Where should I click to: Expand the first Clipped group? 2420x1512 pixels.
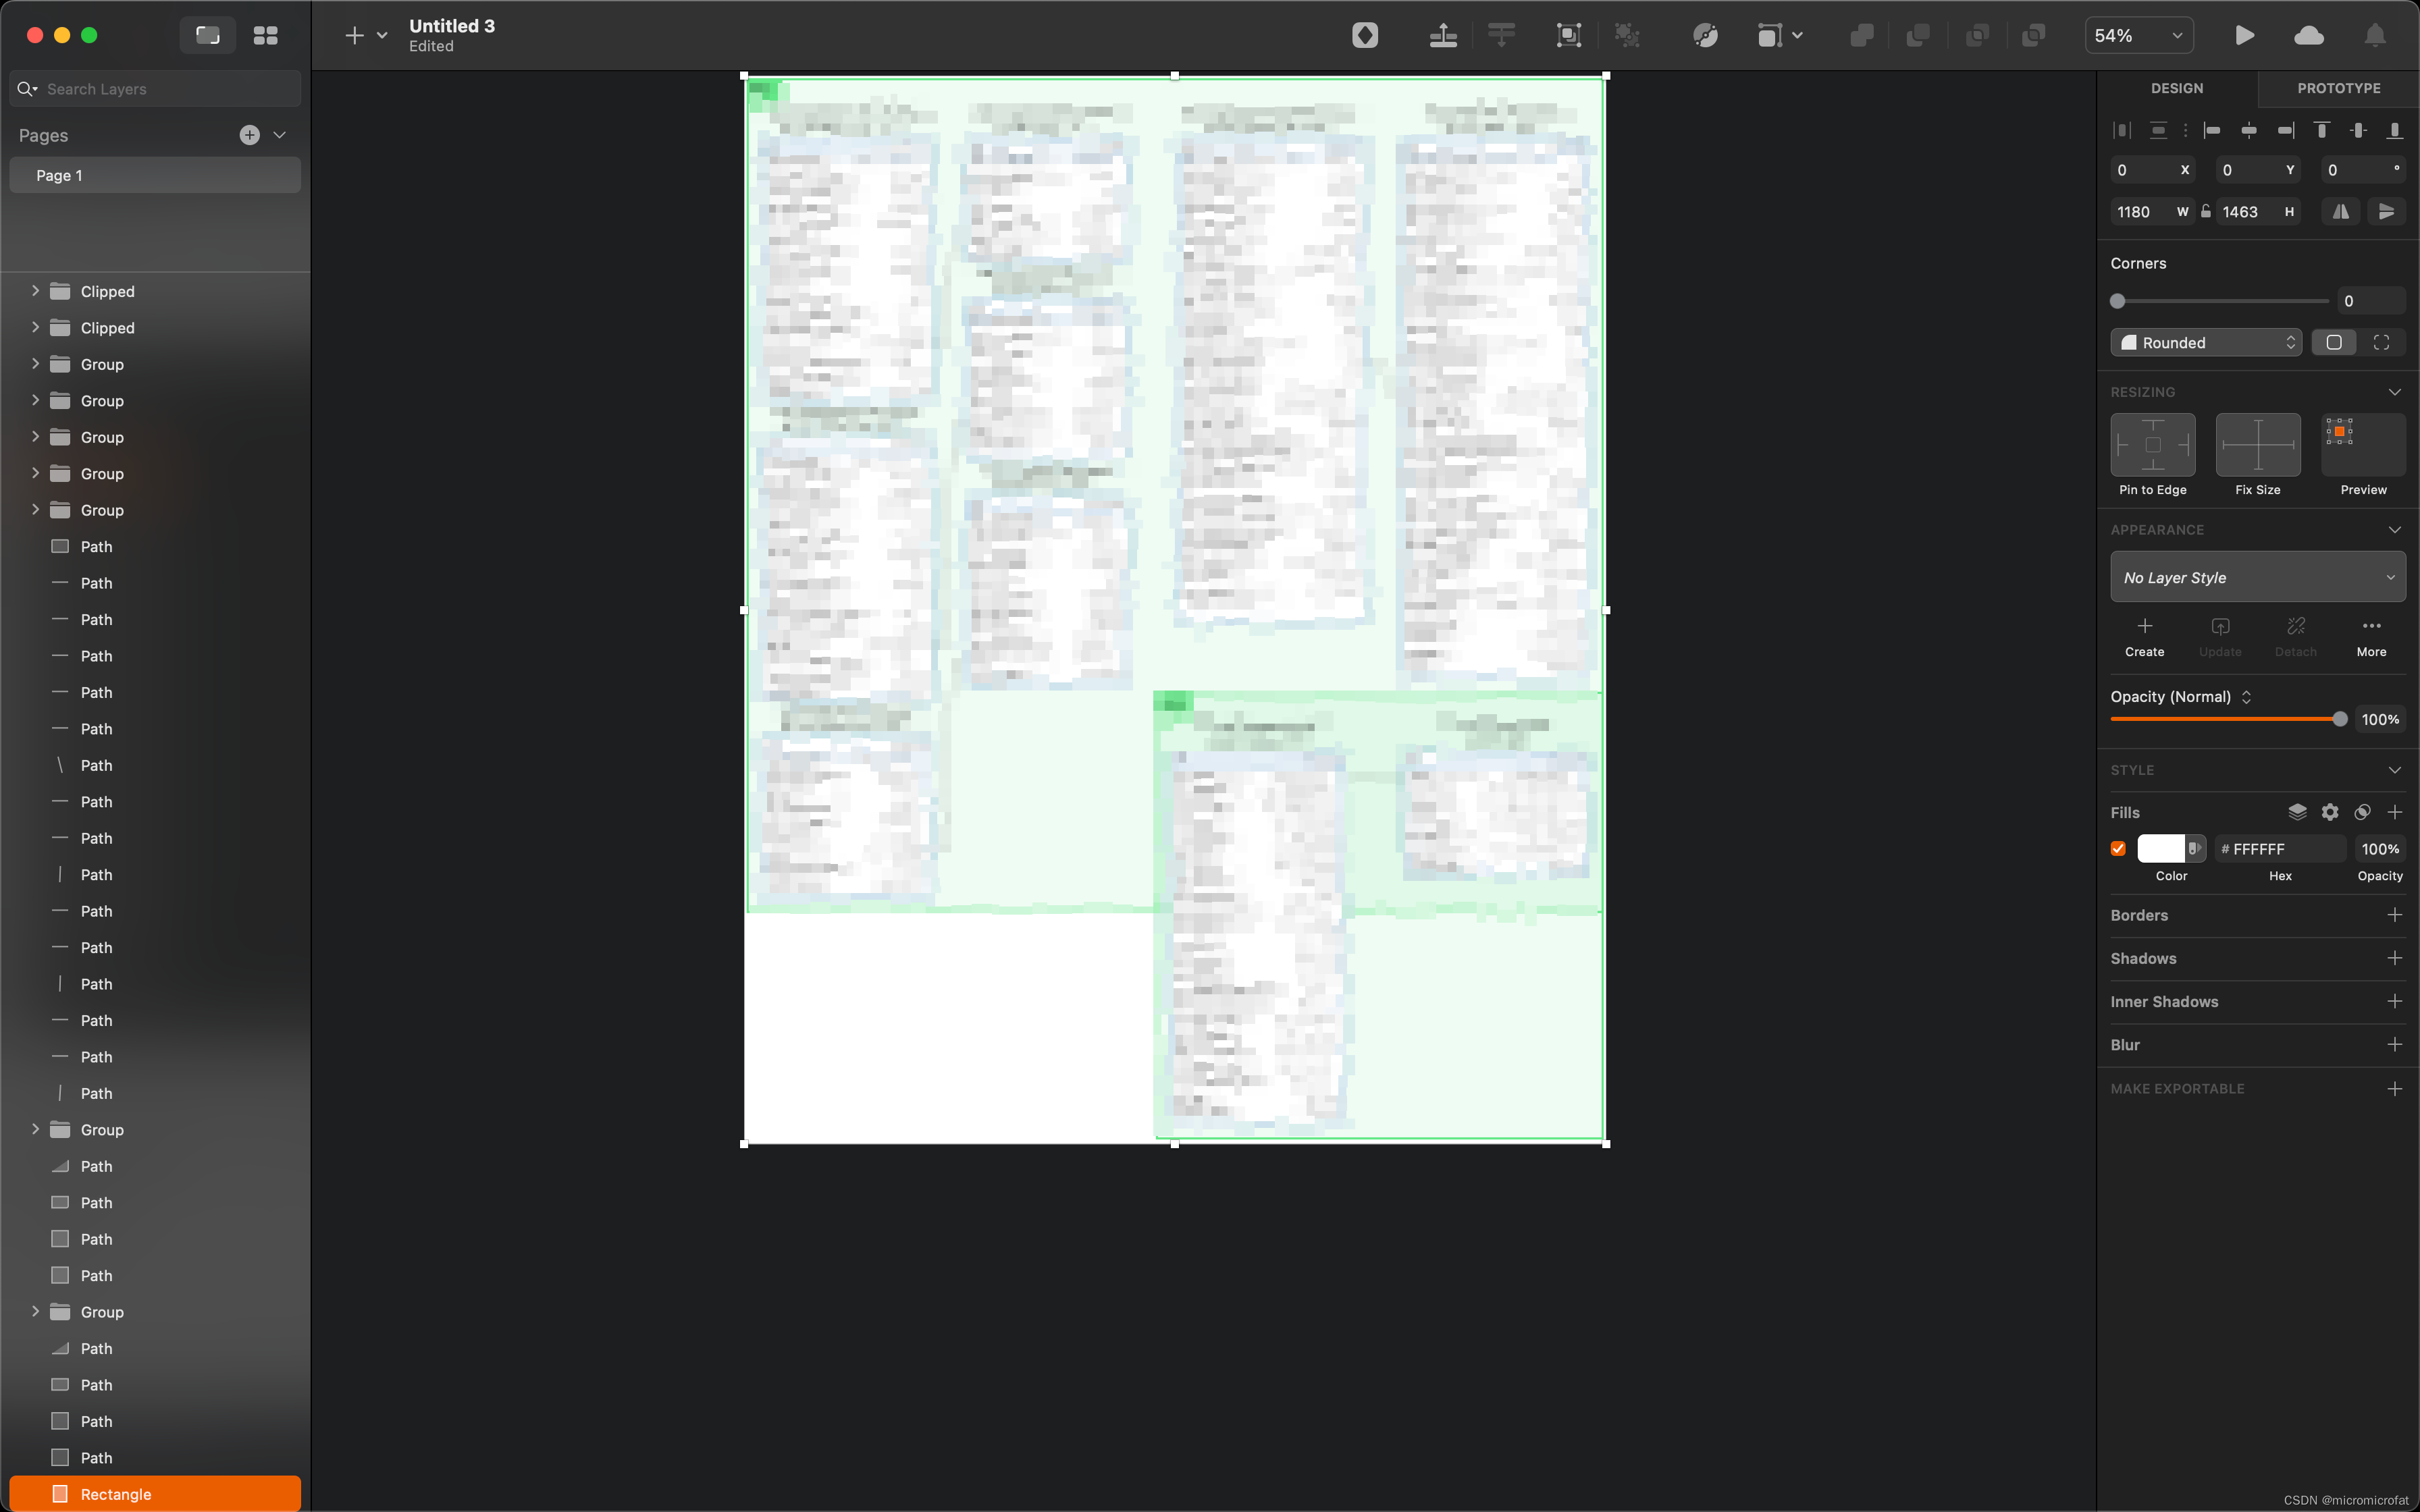tap(35, 291)
